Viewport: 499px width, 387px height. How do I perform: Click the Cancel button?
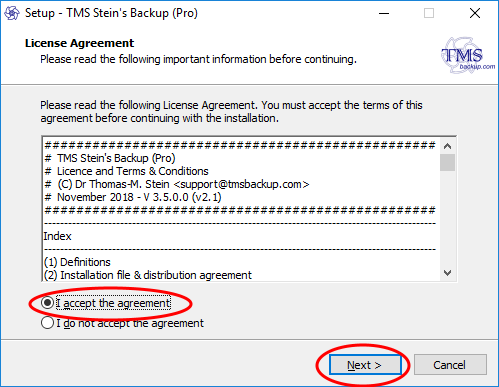coord(450,365)
